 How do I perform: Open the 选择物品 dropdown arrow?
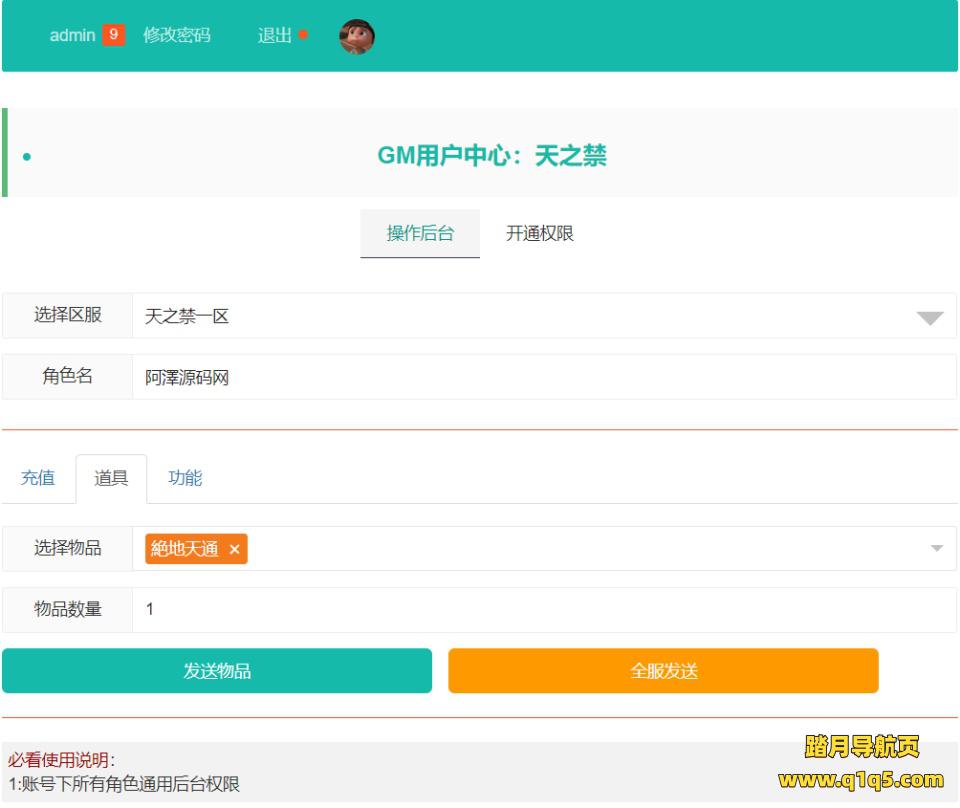937,549
